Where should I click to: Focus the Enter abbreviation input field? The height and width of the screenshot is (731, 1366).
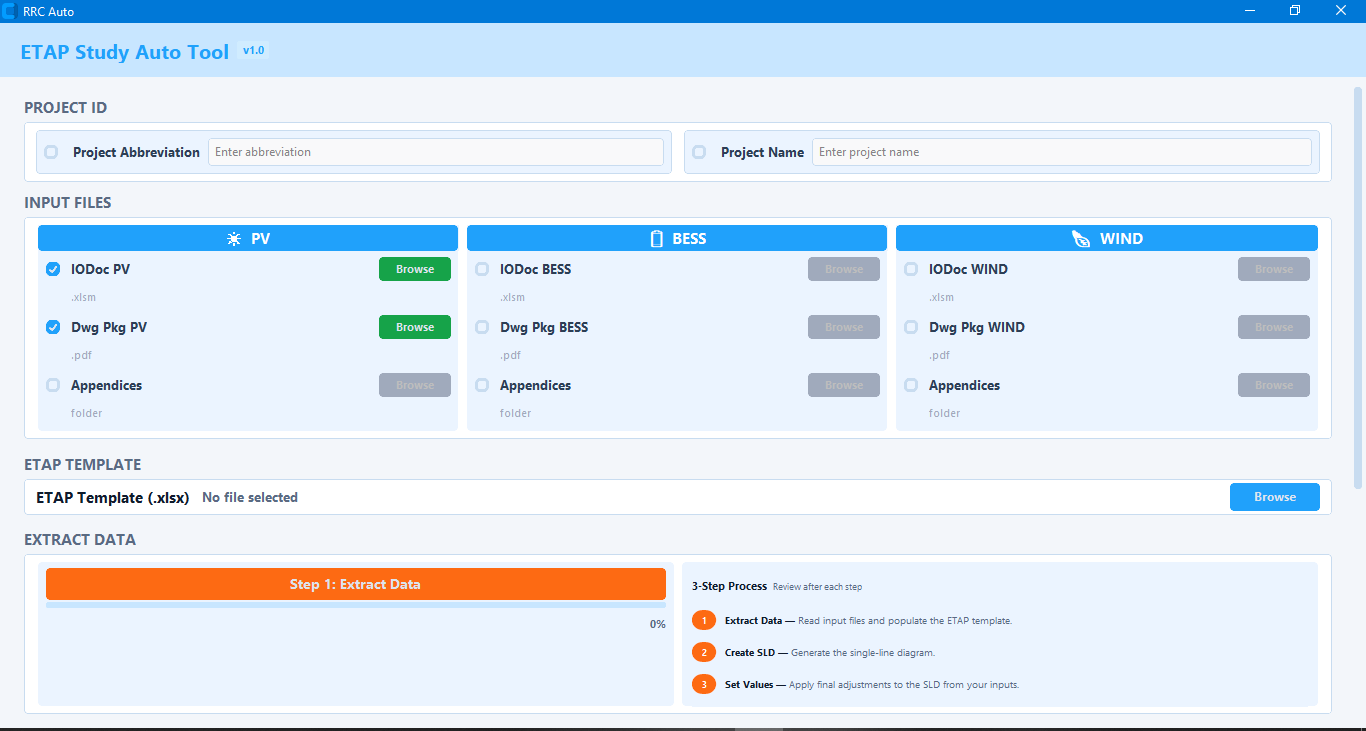(436, 152)
